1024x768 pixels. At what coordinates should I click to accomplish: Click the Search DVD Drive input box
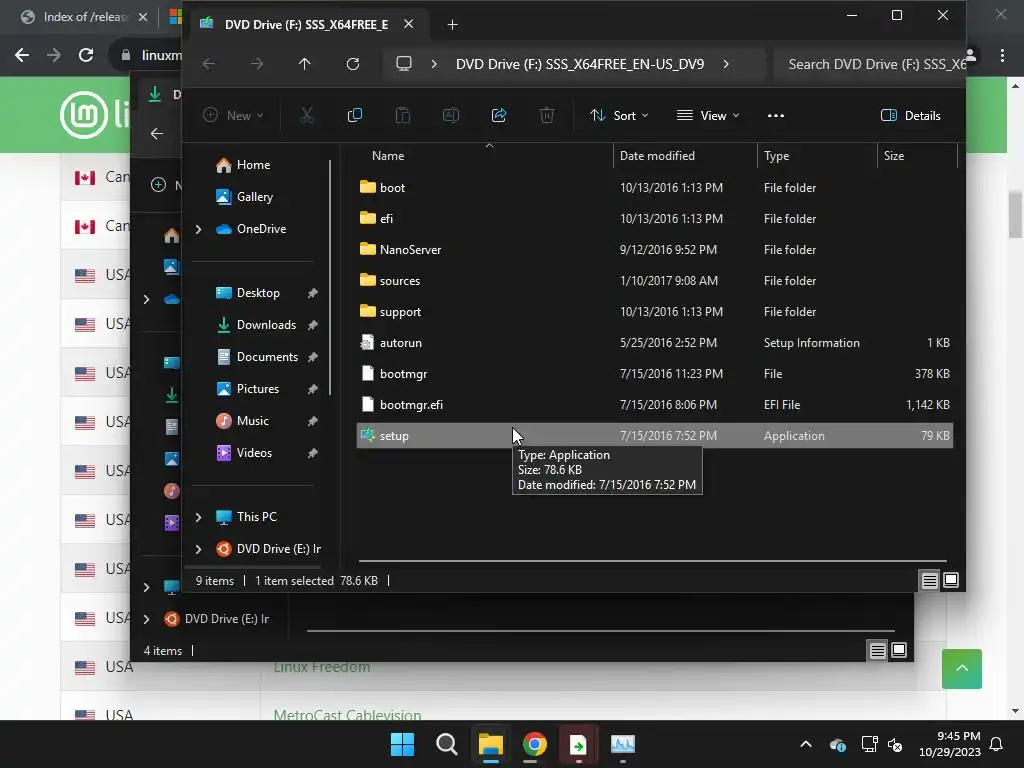point(869,64)
